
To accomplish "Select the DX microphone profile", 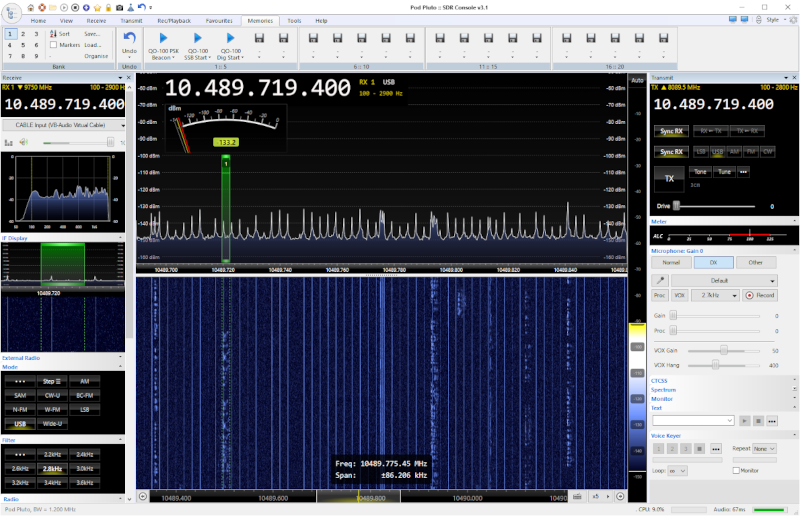I will (x=713, y=262).
